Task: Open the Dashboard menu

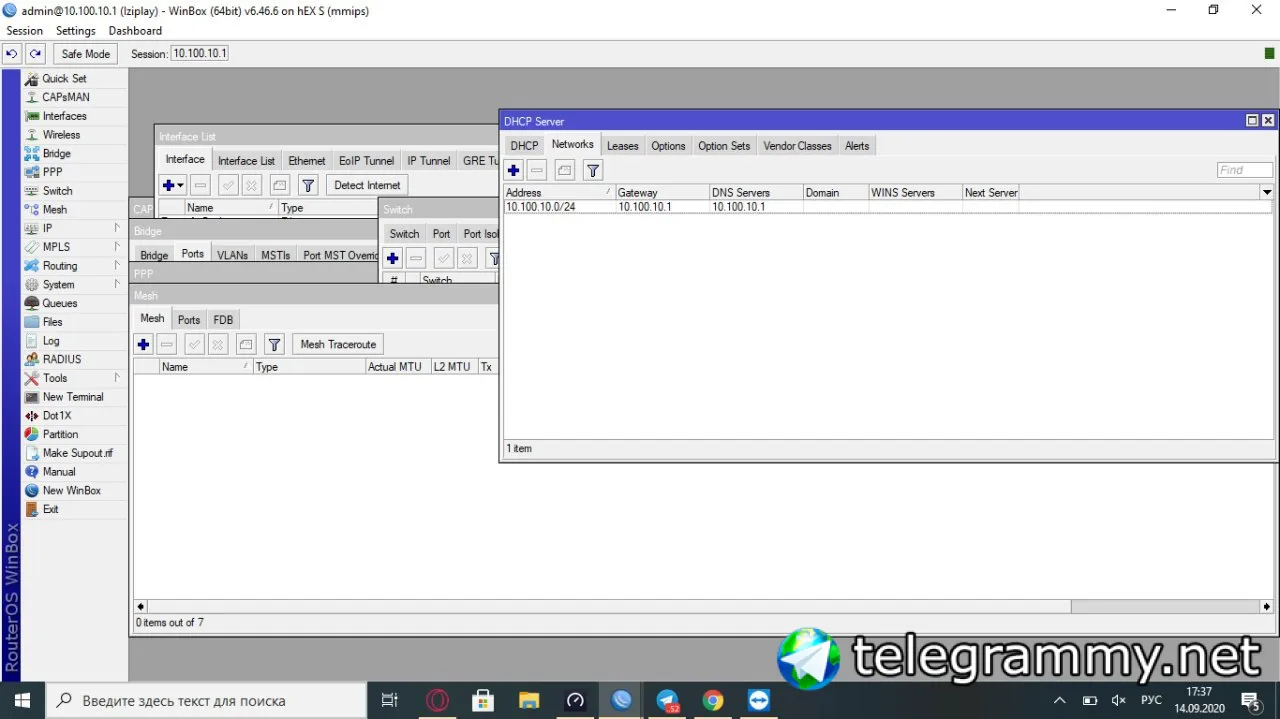Action: tap(135, 31)
